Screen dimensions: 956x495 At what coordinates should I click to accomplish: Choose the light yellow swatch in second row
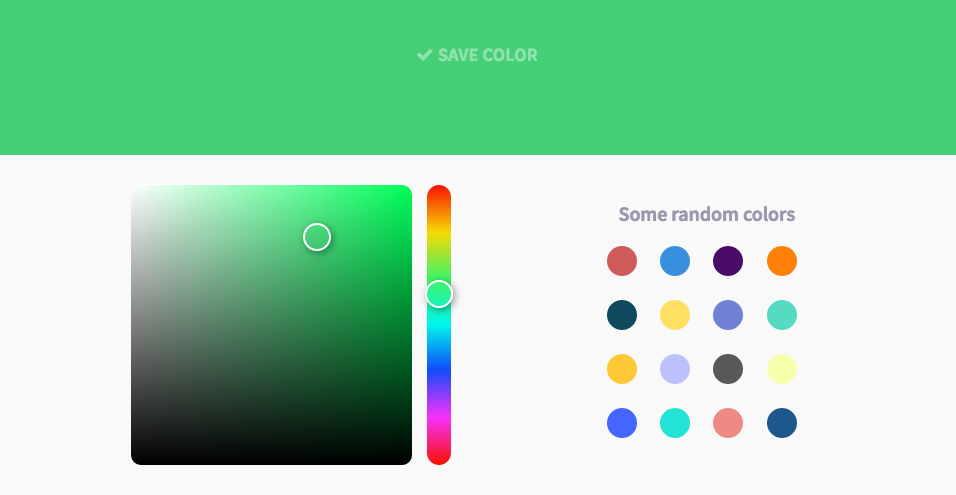(675, 315)
